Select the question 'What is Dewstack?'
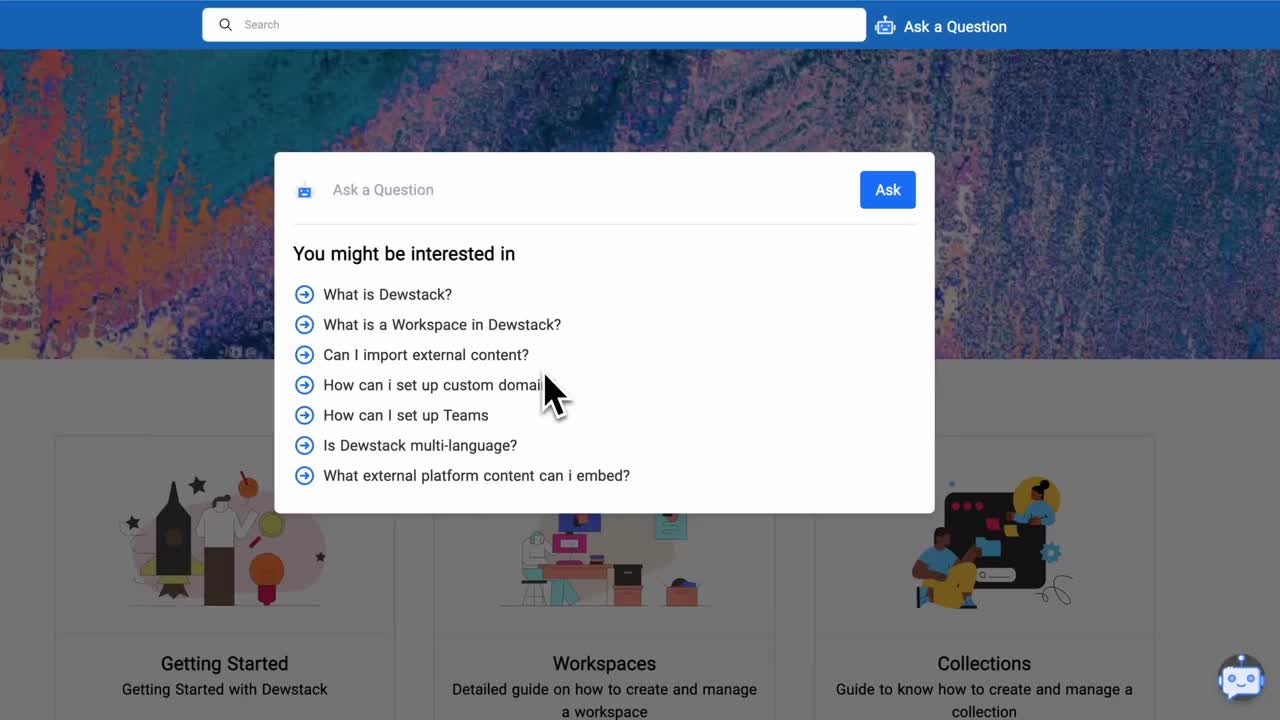 coord(387,294)
